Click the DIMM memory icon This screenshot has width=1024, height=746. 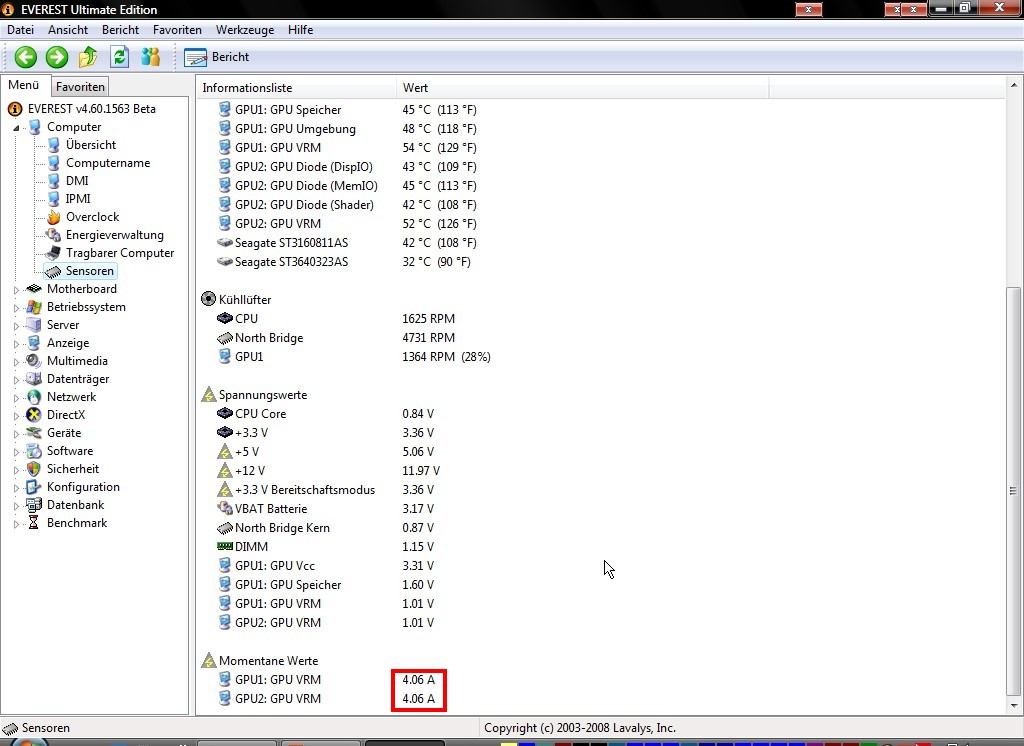(225, 546)
